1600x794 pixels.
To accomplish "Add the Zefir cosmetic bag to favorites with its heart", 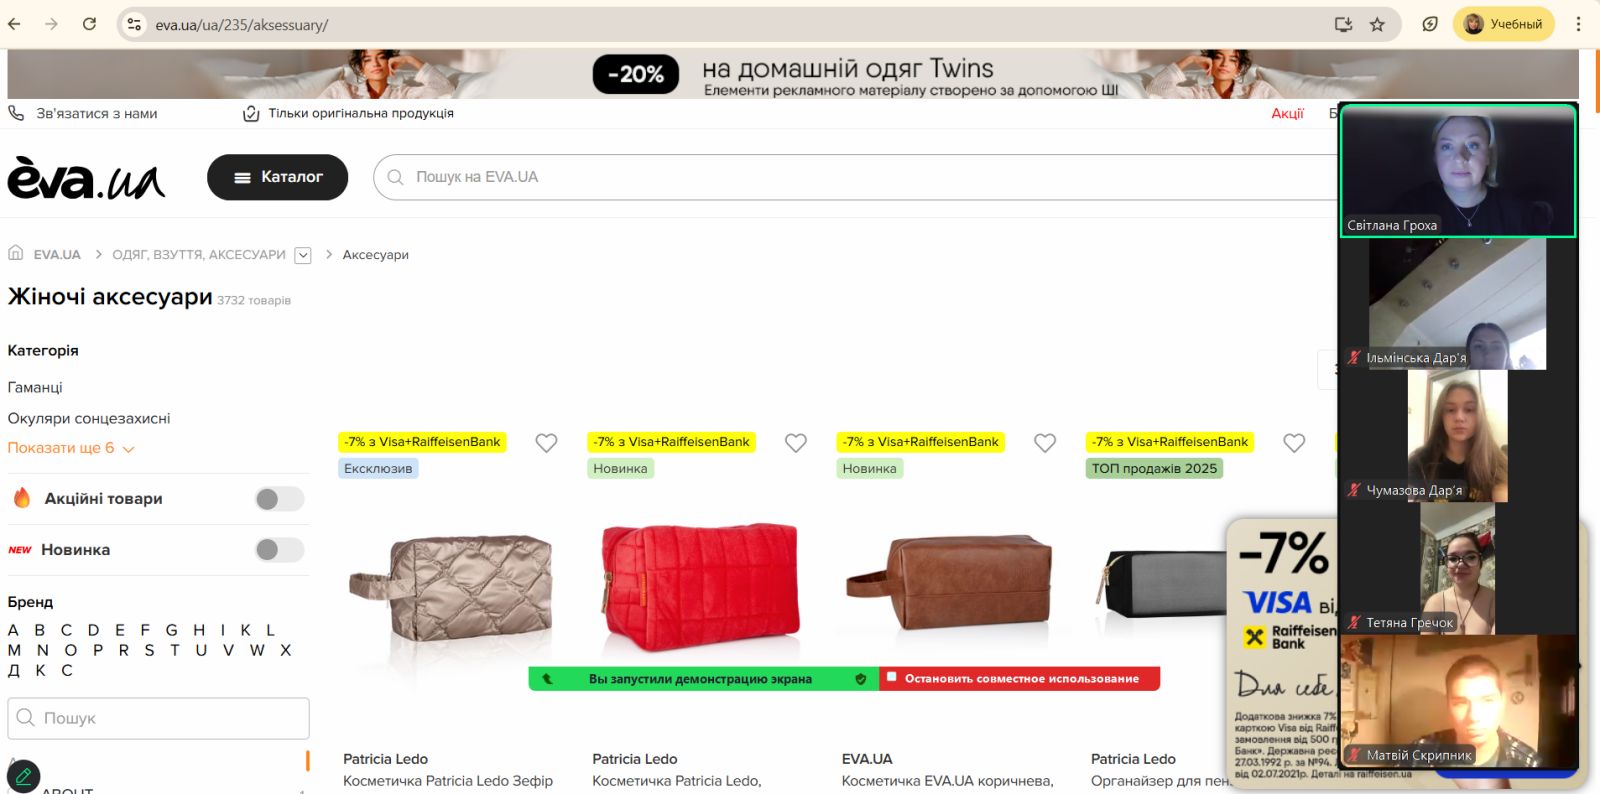I will point(546,443).
